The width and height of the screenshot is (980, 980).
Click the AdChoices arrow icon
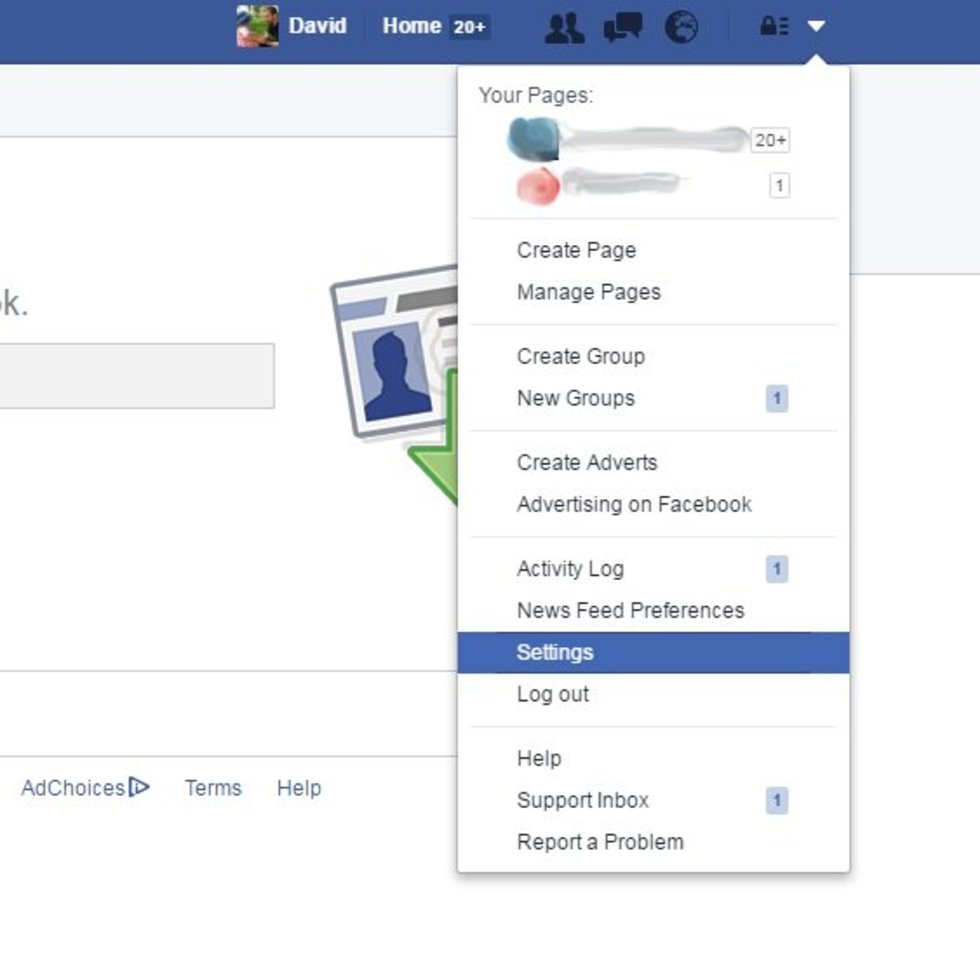tap(139, 787)
